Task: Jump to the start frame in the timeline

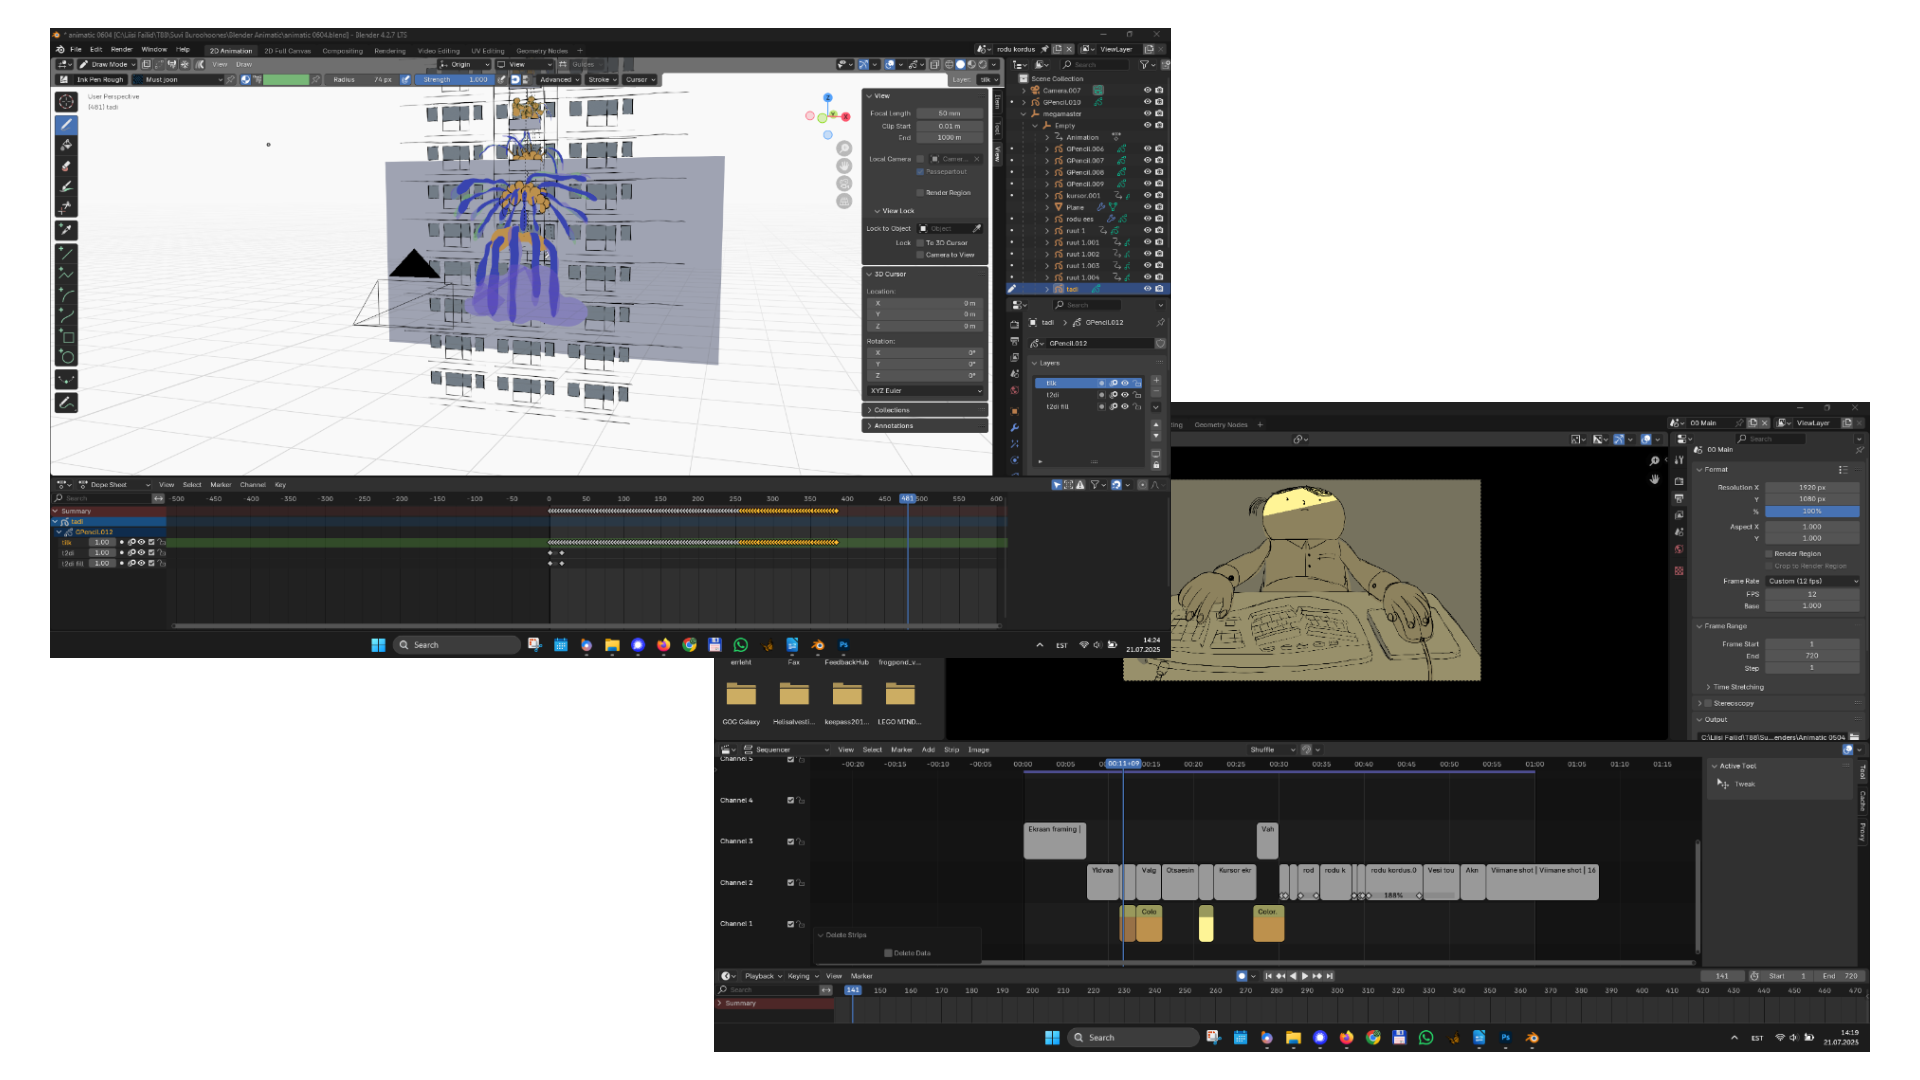Action: pyautogui.click(x=1269, y=976)
